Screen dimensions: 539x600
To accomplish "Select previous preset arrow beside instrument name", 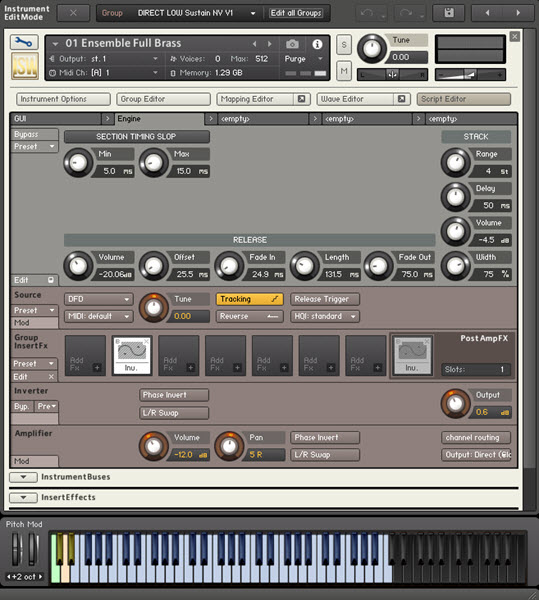I will tap(254, 44).
